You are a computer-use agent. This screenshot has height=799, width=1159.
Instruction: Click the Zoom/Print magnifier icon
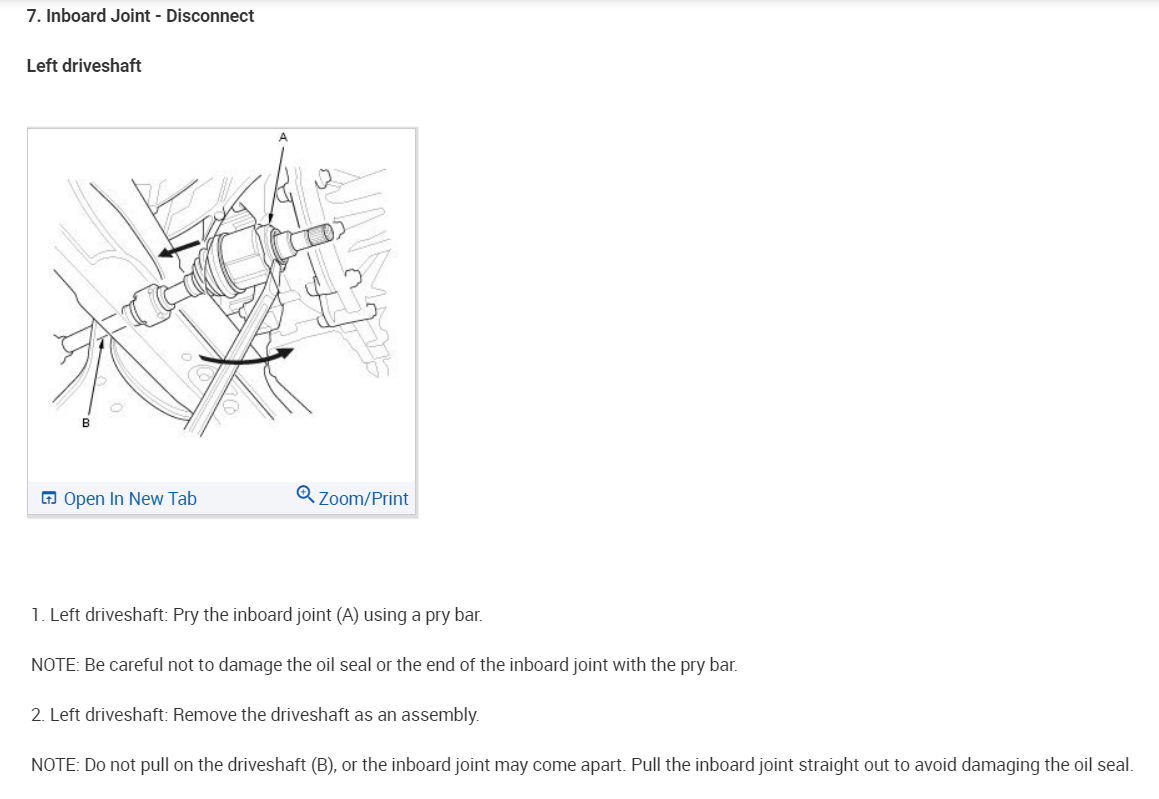click(x=305, y=494)
